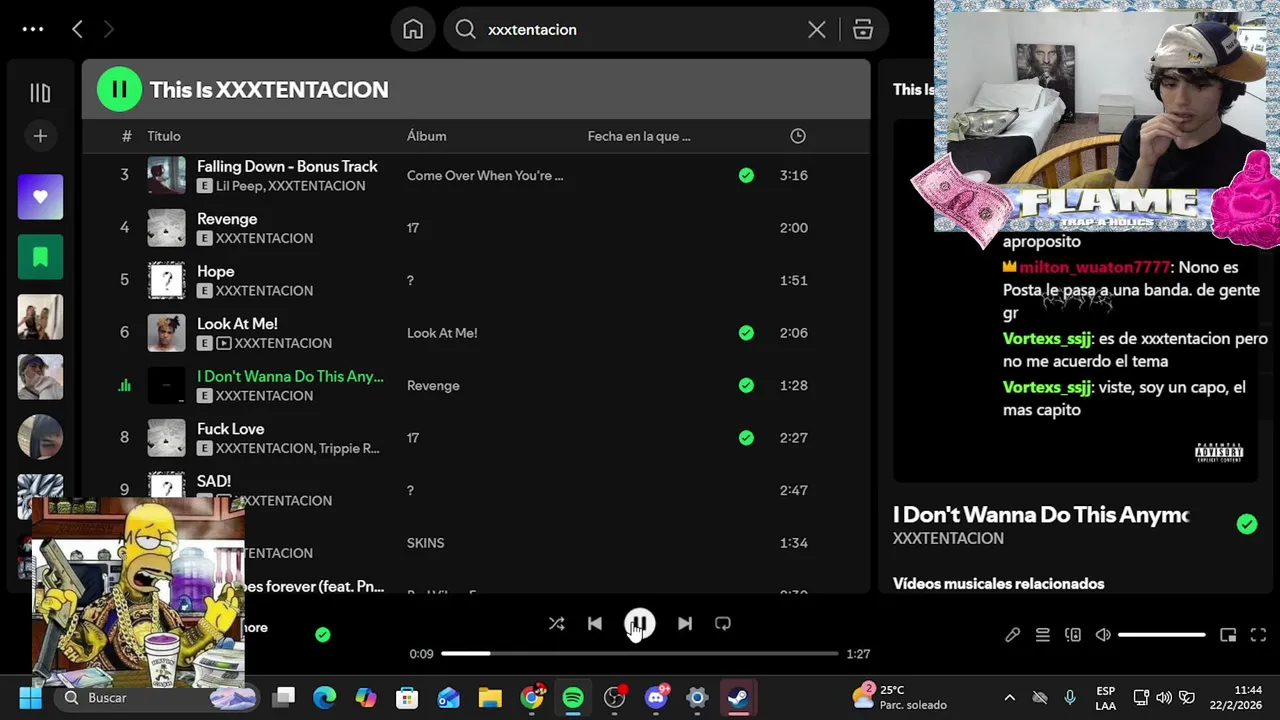Click the 2:27 duration of Fuck Love
The height and width of the screenshot is (720, 1280).
point(794,438)
